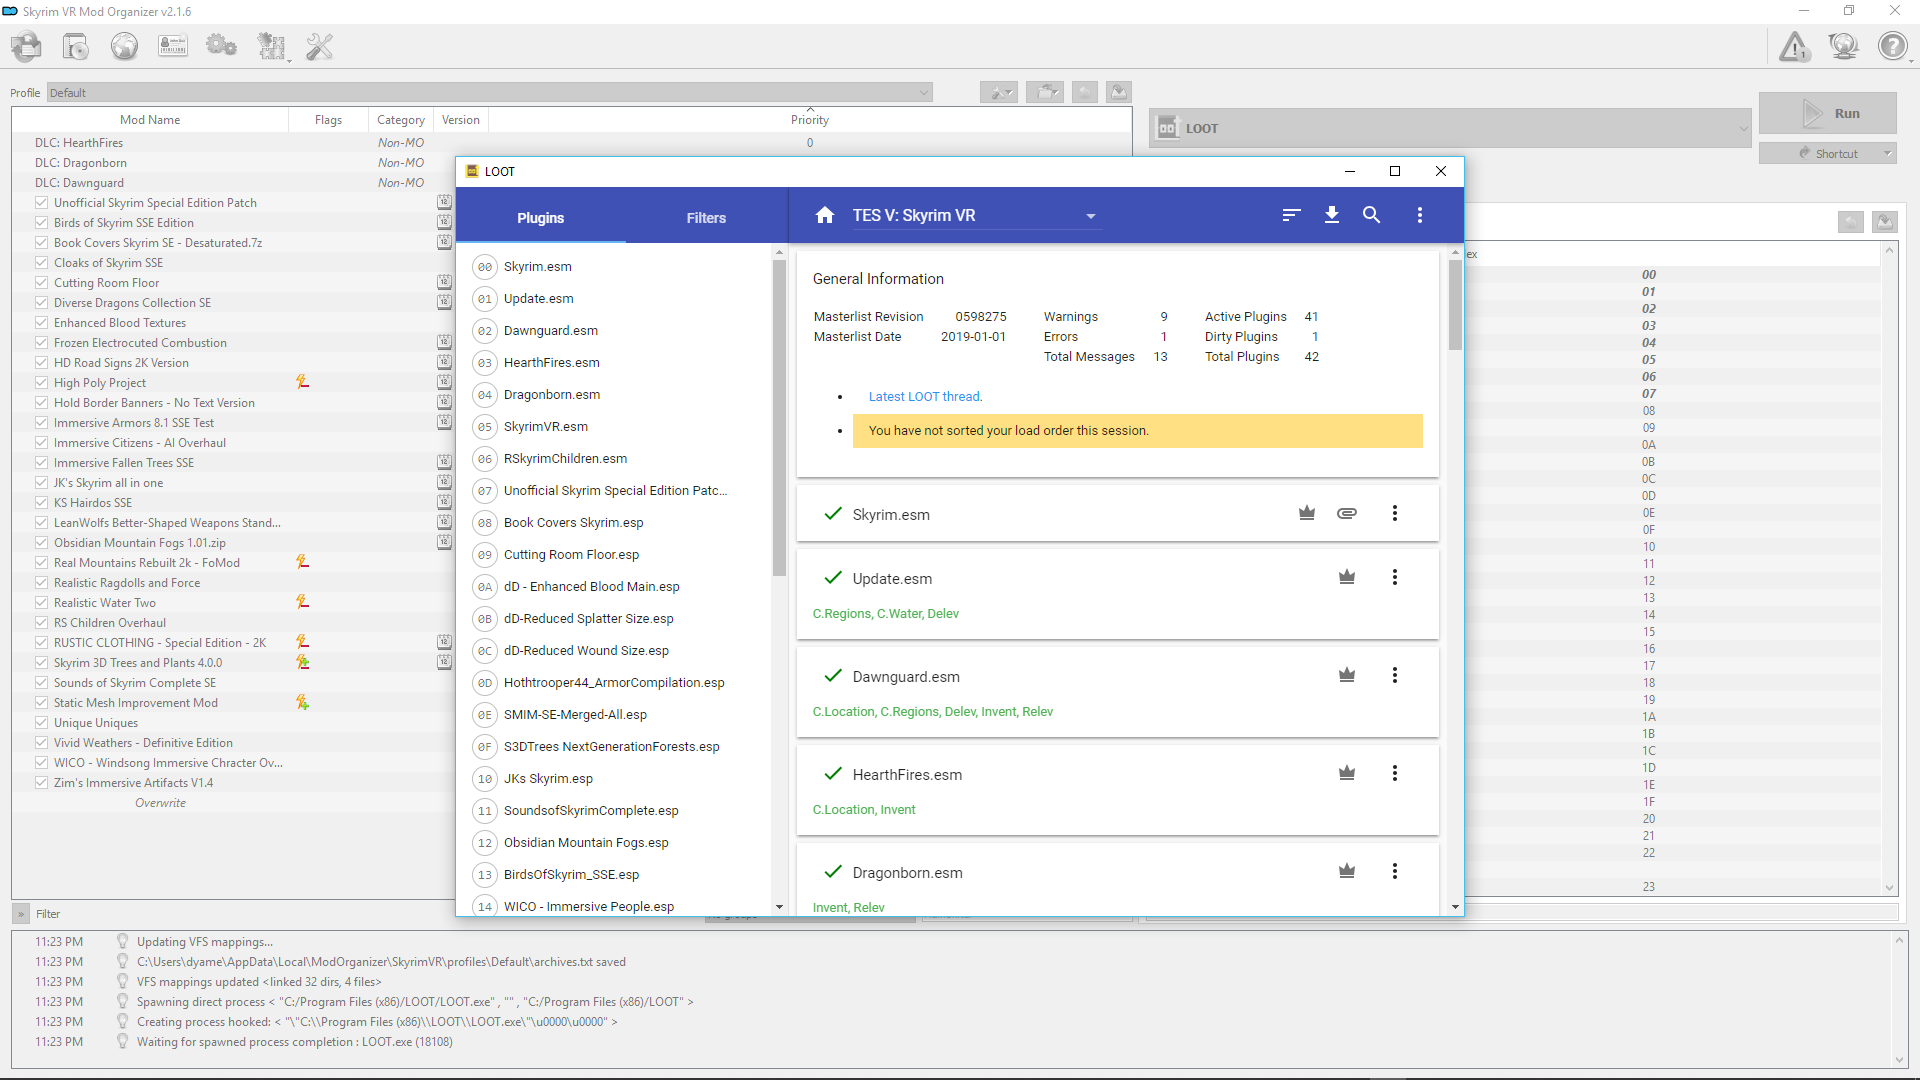Open the Update.esm card three-dot menu
This screenshot has height=1080, width=1920.
[1395, 577]
